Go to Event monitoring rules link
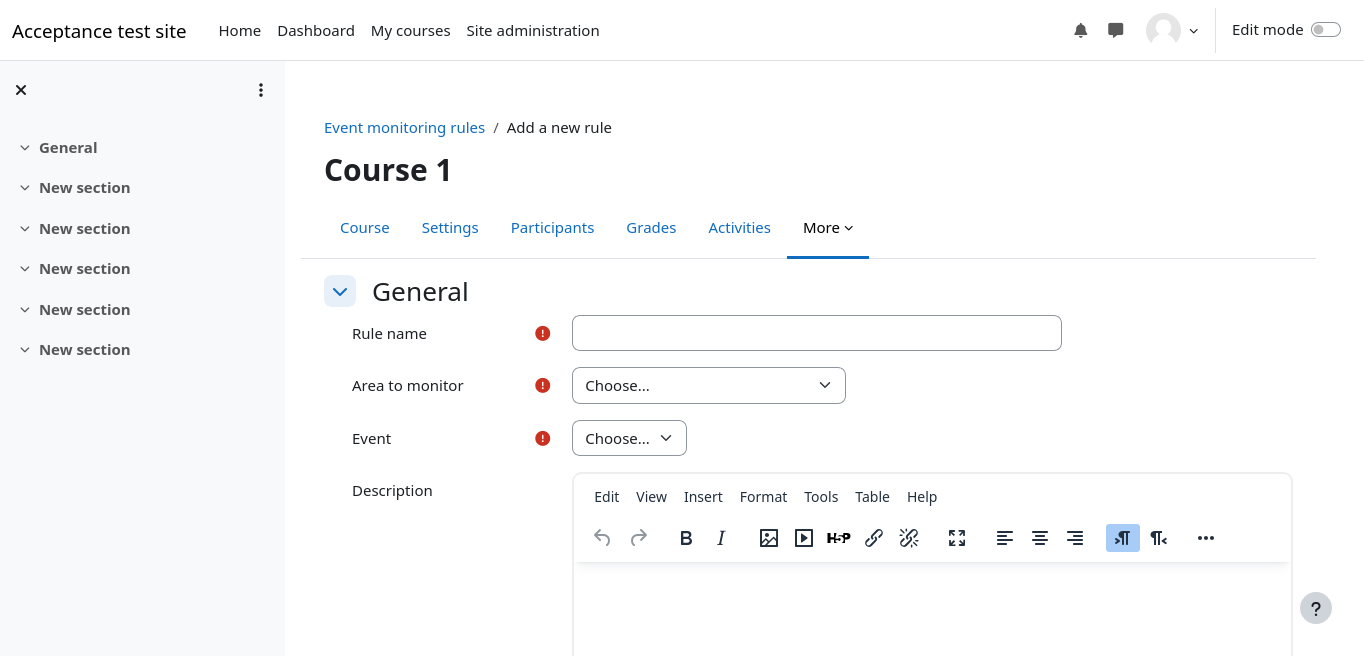Viewport: 1364px width, 656px height. click(404, 128)
